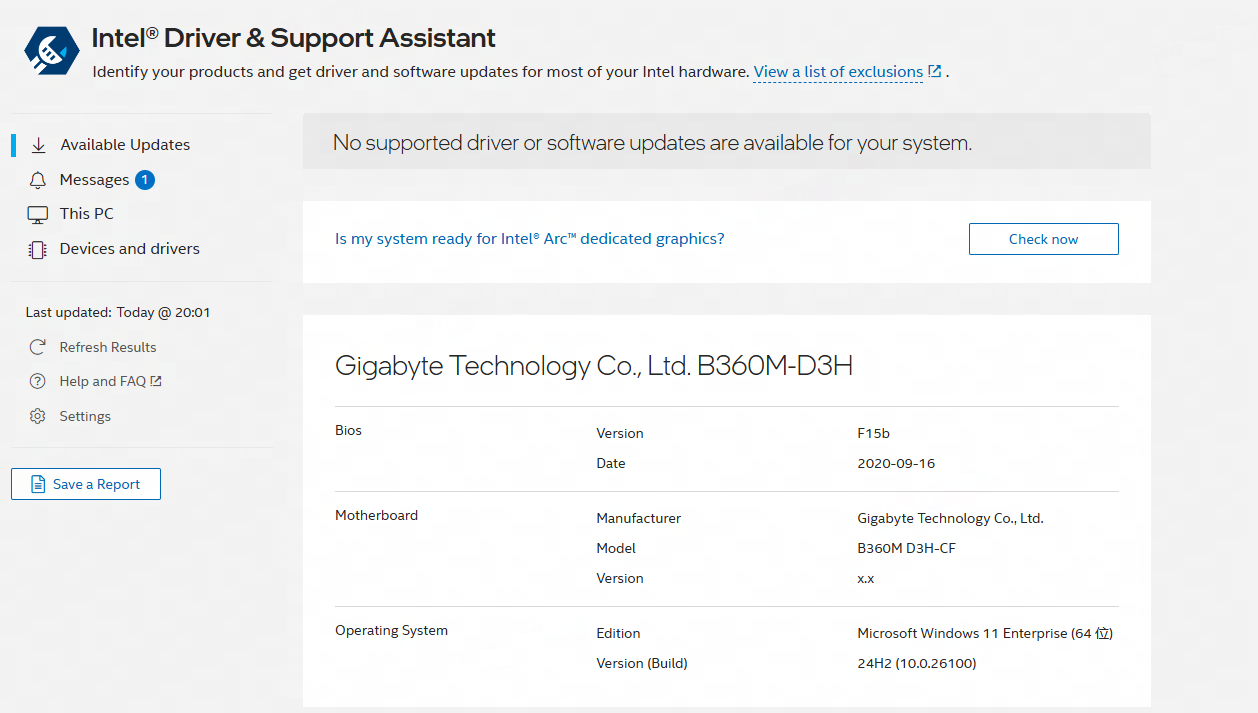Open the Intel Arc dedicated graphics readiness link
This screenshot has width=1258, height=713.
pos(529,239)
